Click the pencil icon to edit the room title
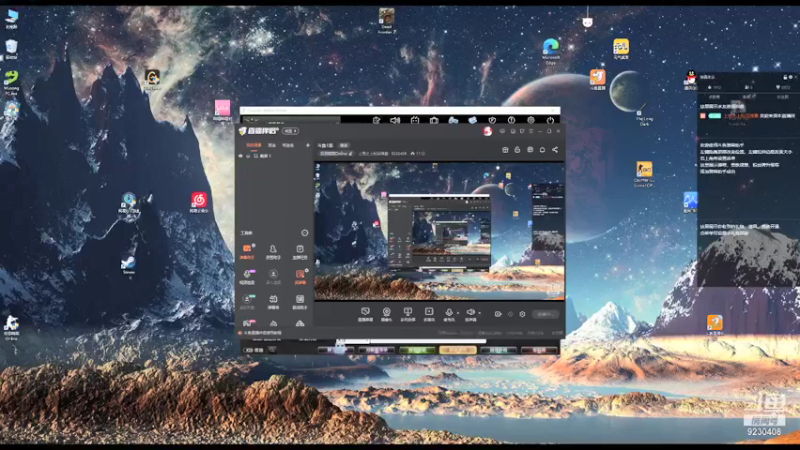The width and height of the screenshot is (800, 450). (x=351, y=153)
